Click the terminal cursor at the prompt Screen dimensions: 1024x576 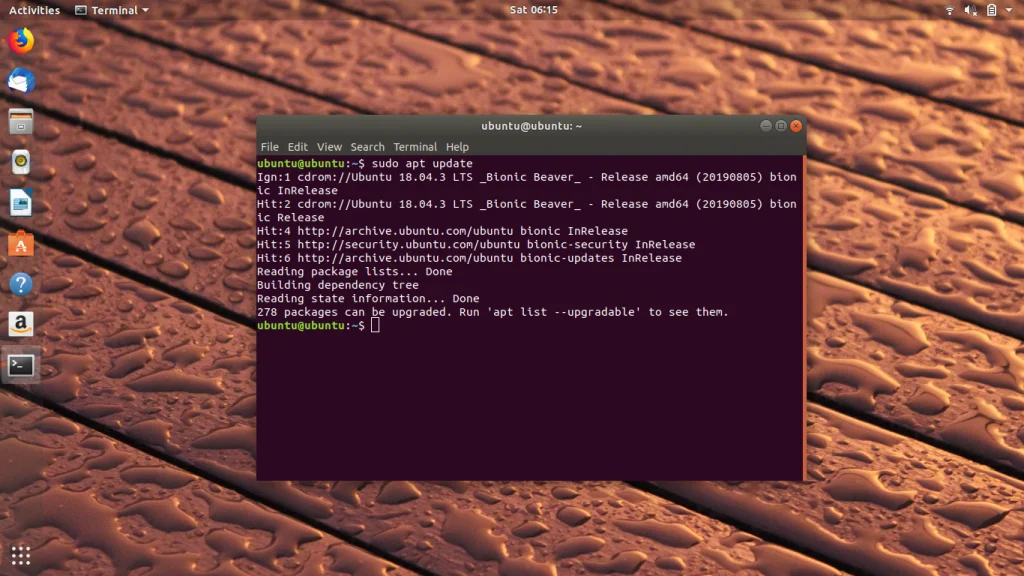pyautogui.click(x=375, y=325)
